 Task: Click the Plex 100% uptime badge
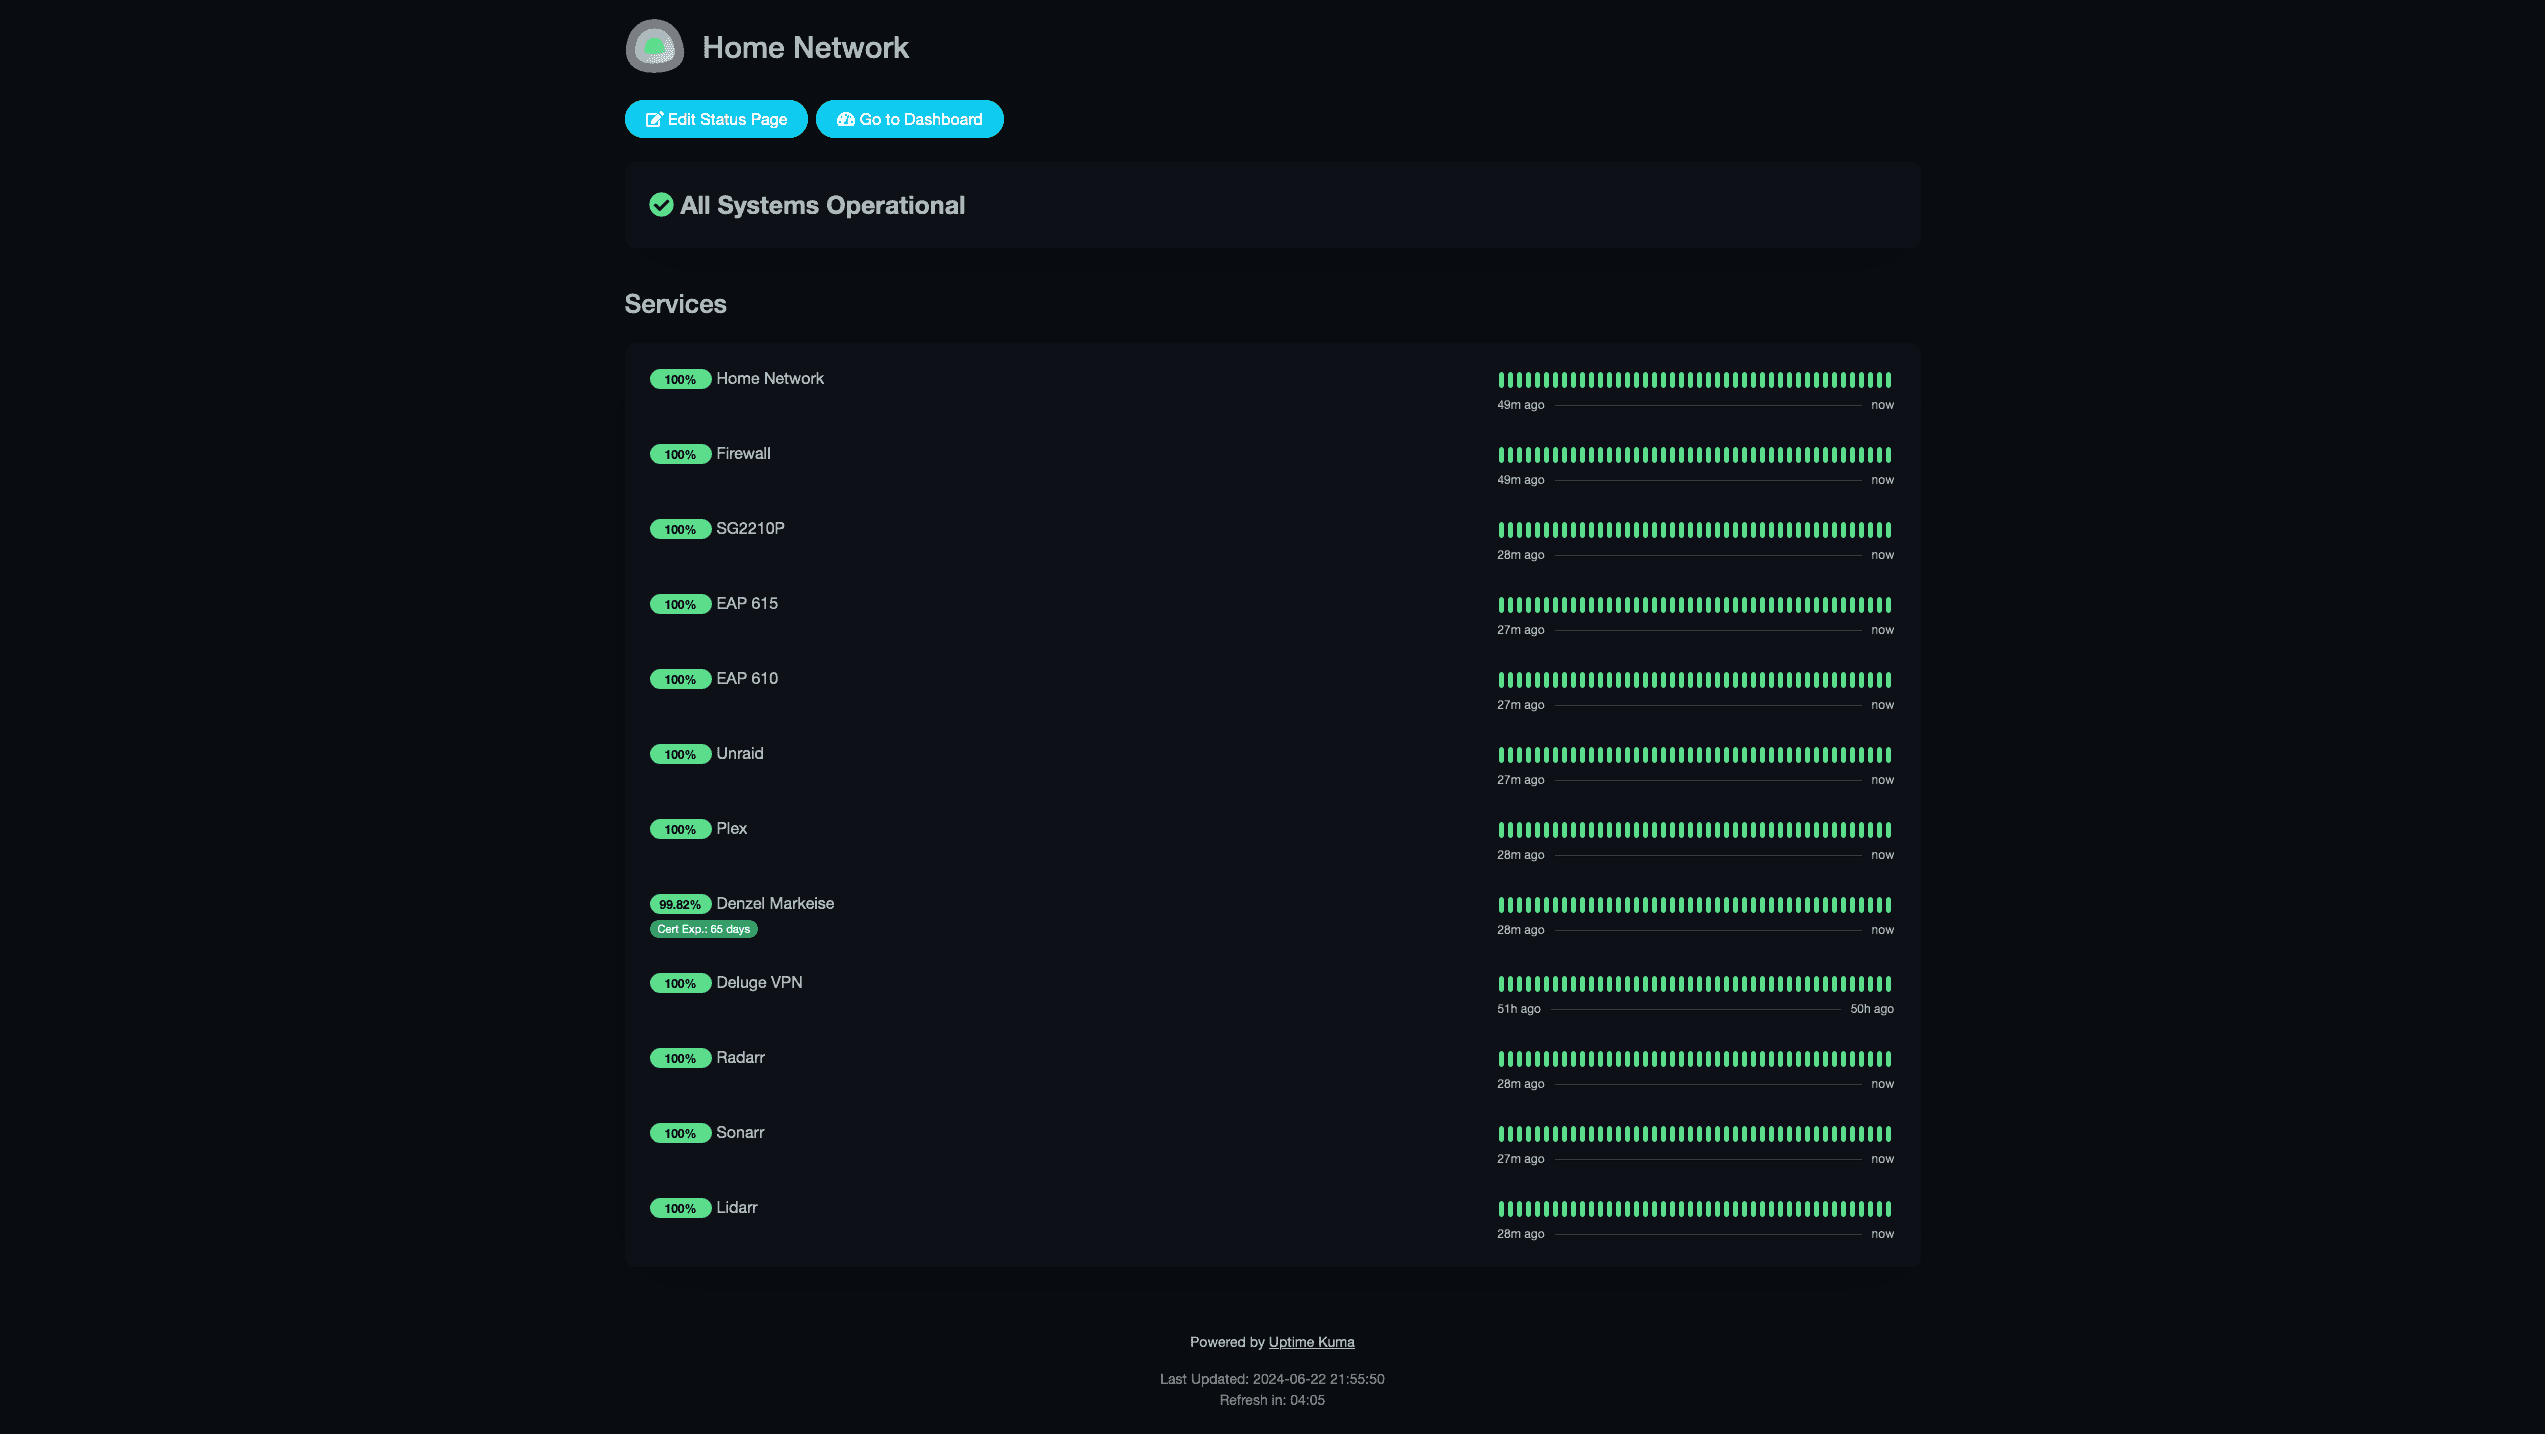pyautogui.click(x=680, y=829)
